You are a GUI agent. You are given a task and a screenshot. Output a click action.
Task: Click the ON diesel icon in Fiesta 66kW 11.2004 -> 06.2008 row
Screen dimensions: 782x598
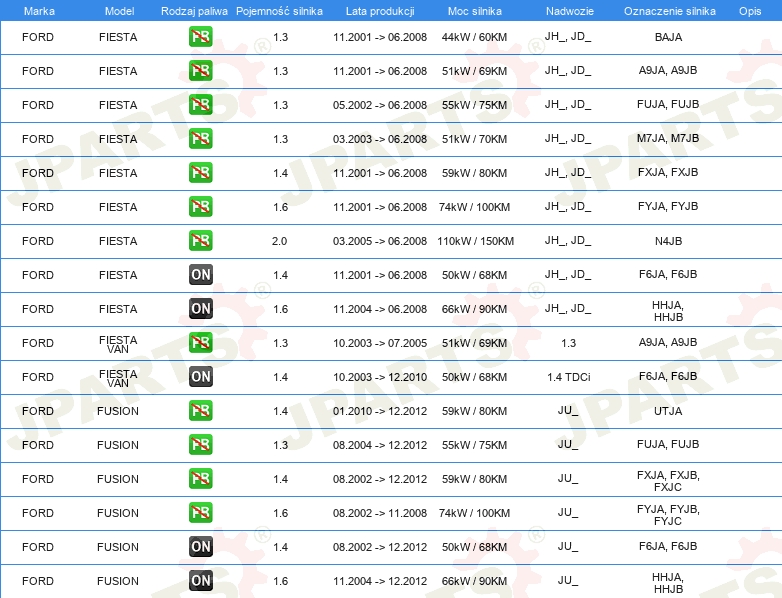(200, 309)
